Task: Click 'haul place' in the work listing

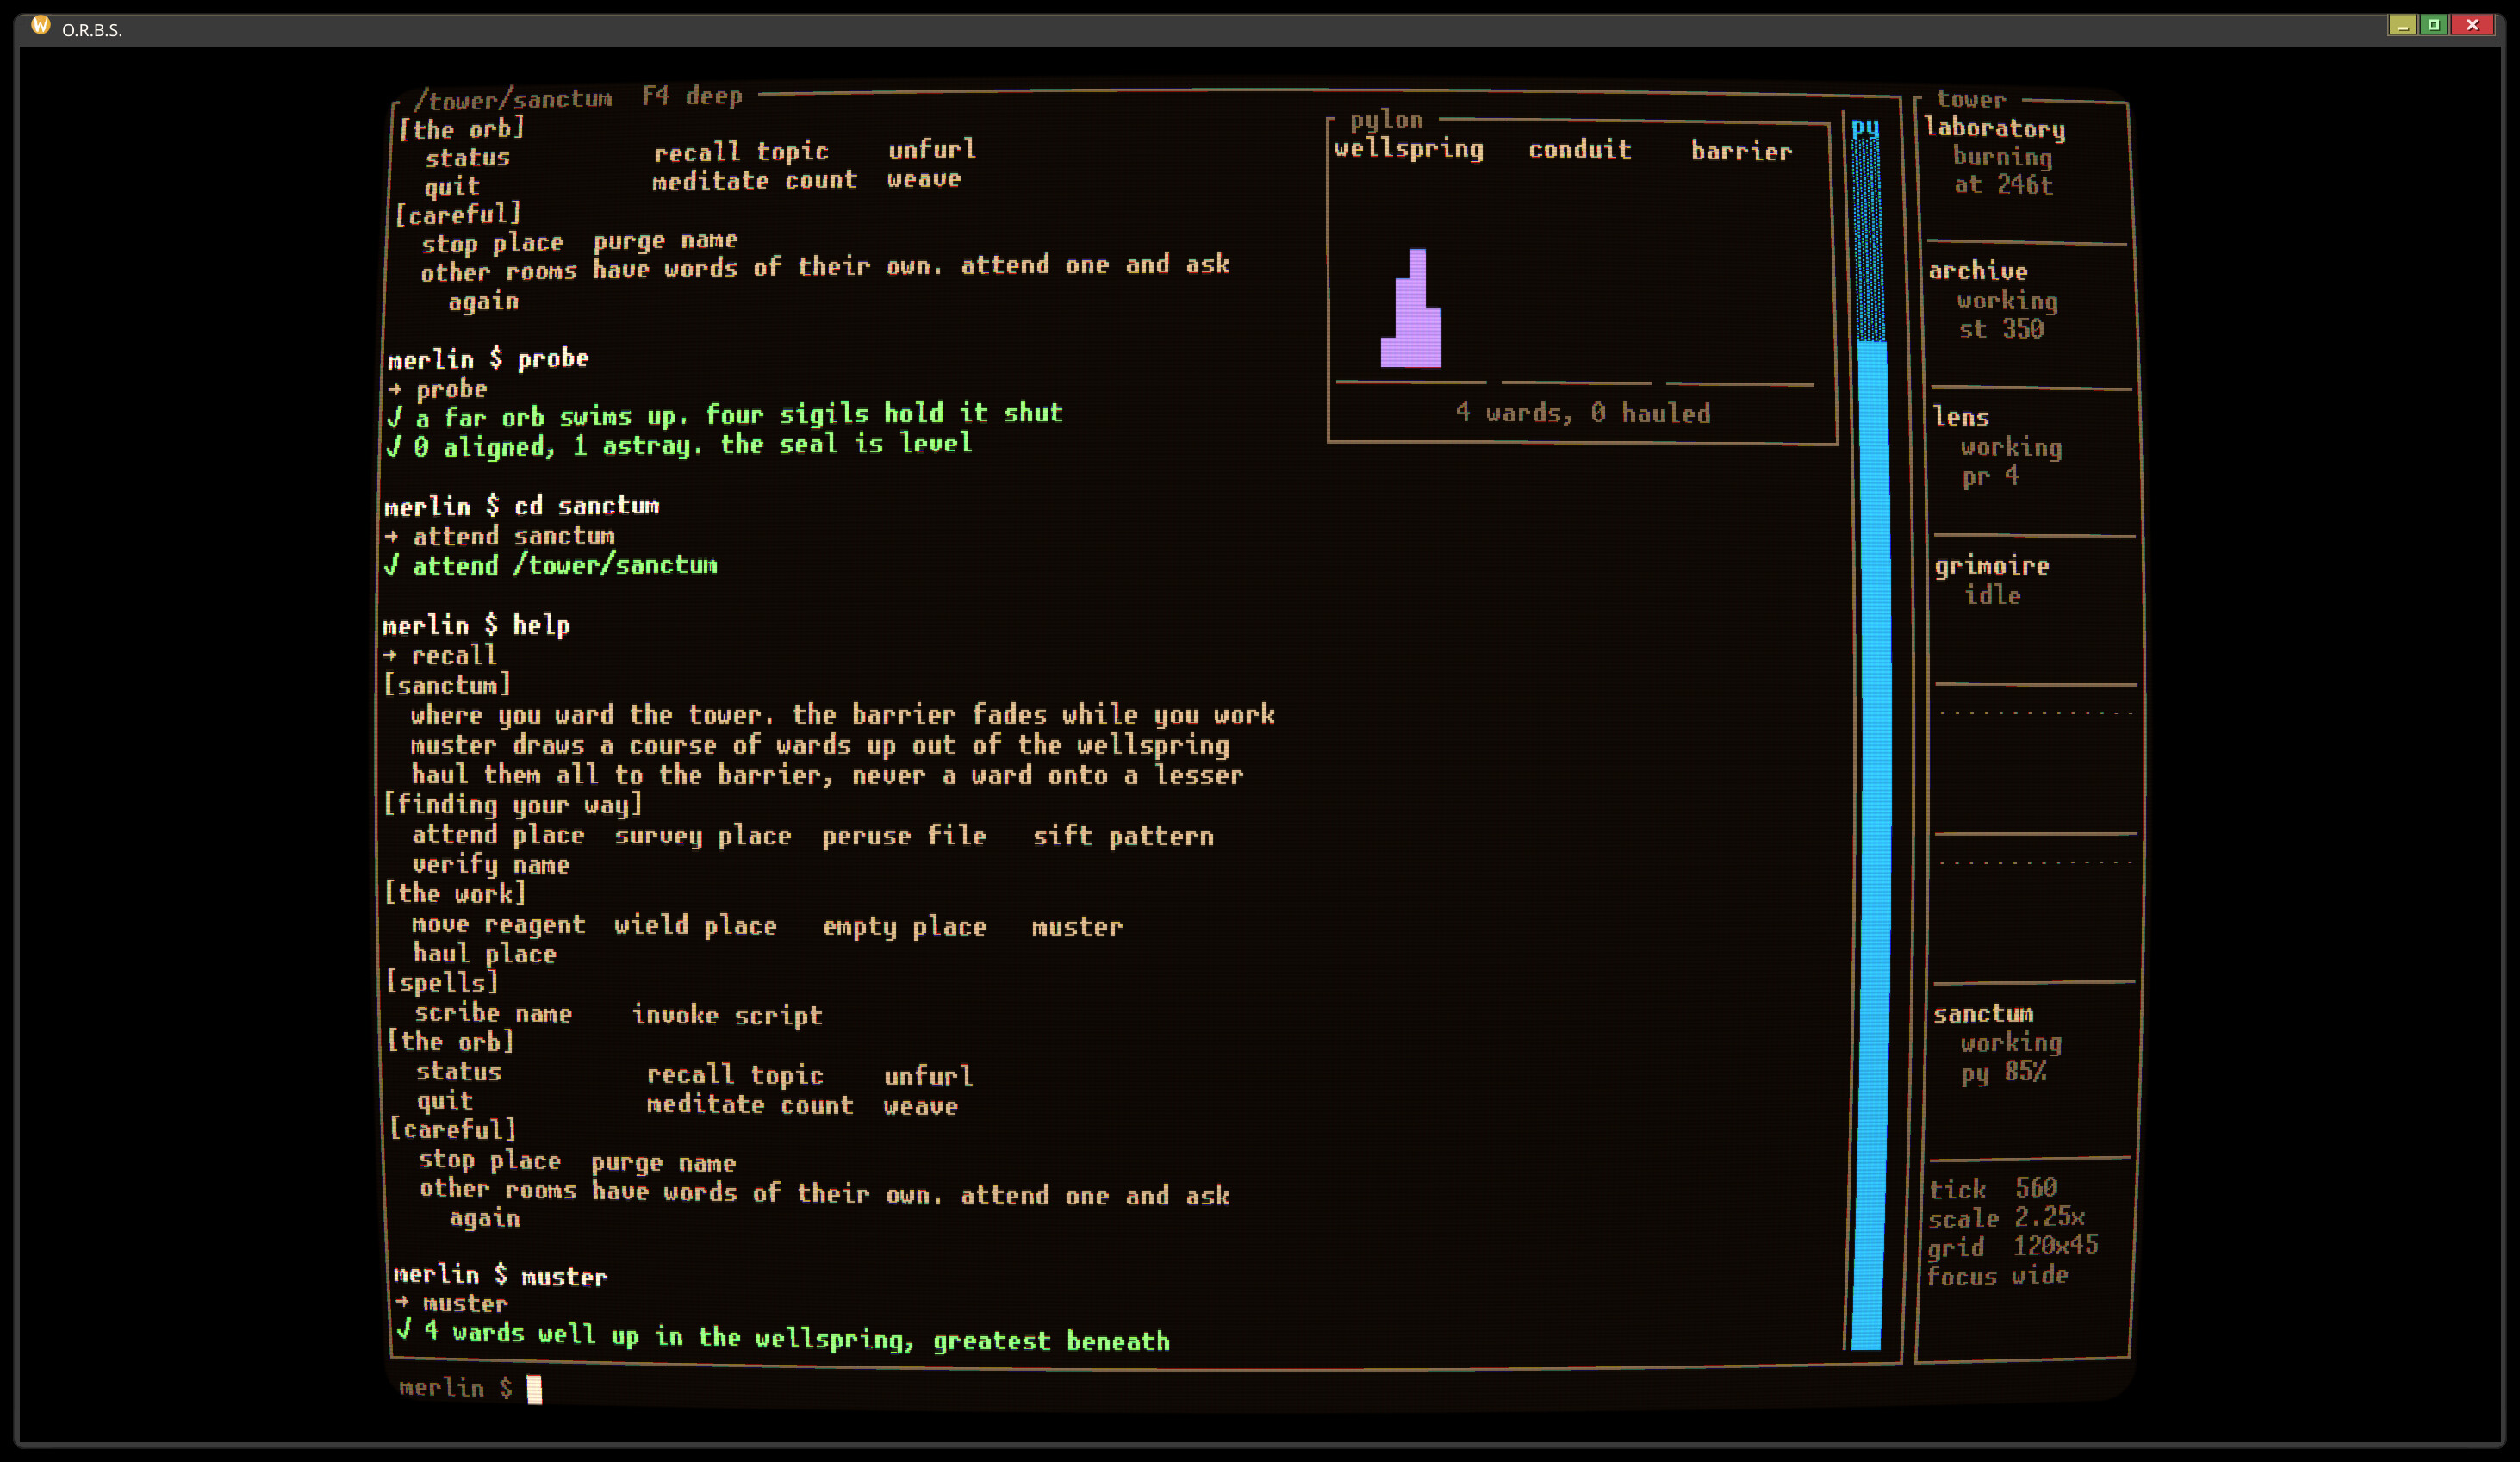Action: 485,954
